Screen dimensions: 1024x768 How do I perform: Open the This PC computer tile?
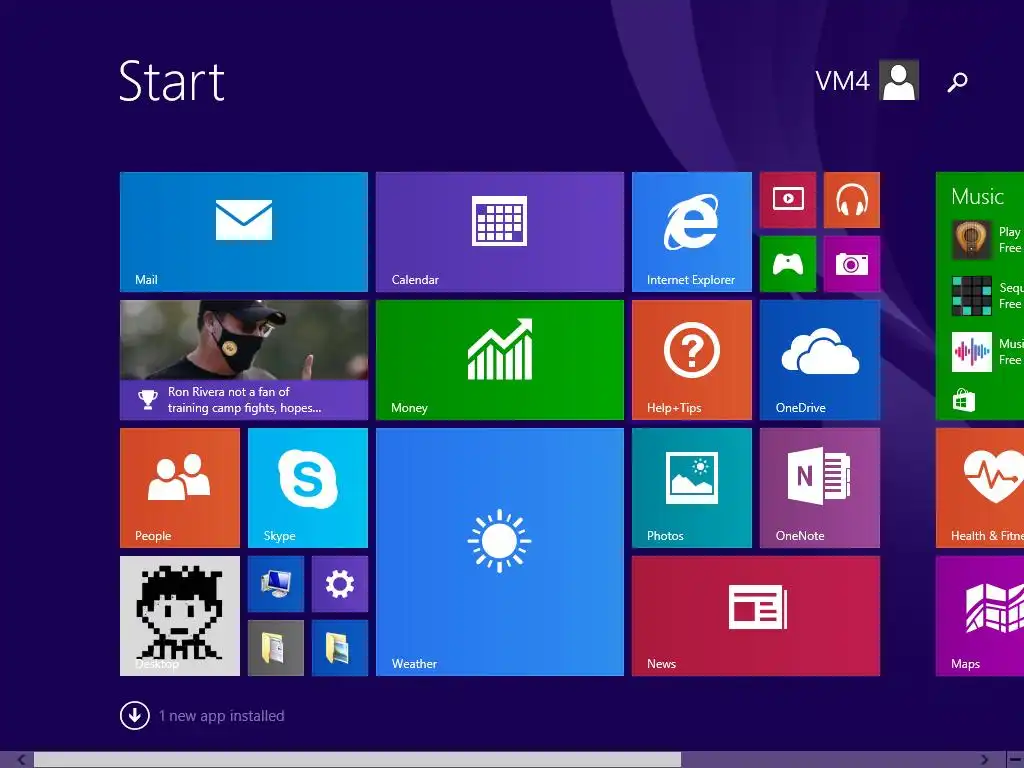click(x=276, y=584)
